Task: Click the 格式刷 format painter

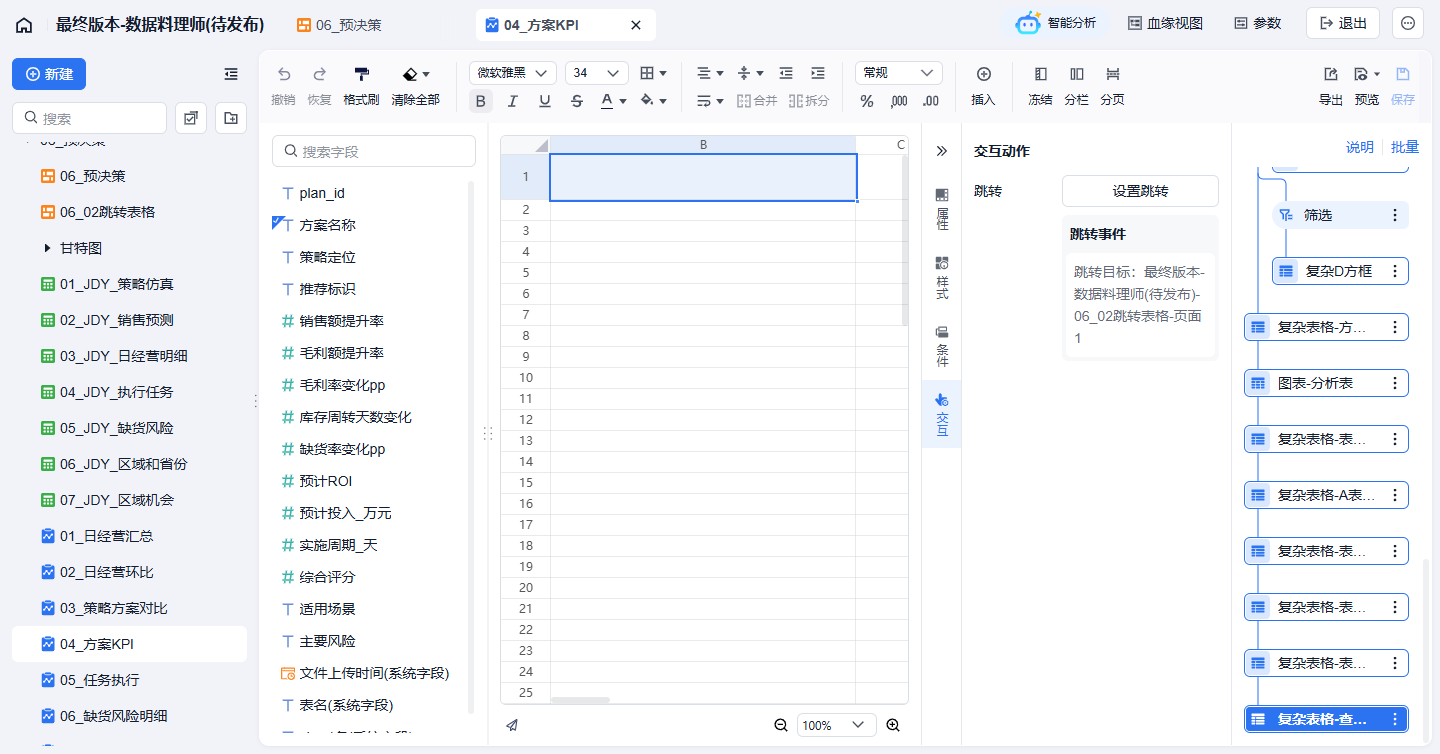Action: pyautogui.click(x=361, y=74)
